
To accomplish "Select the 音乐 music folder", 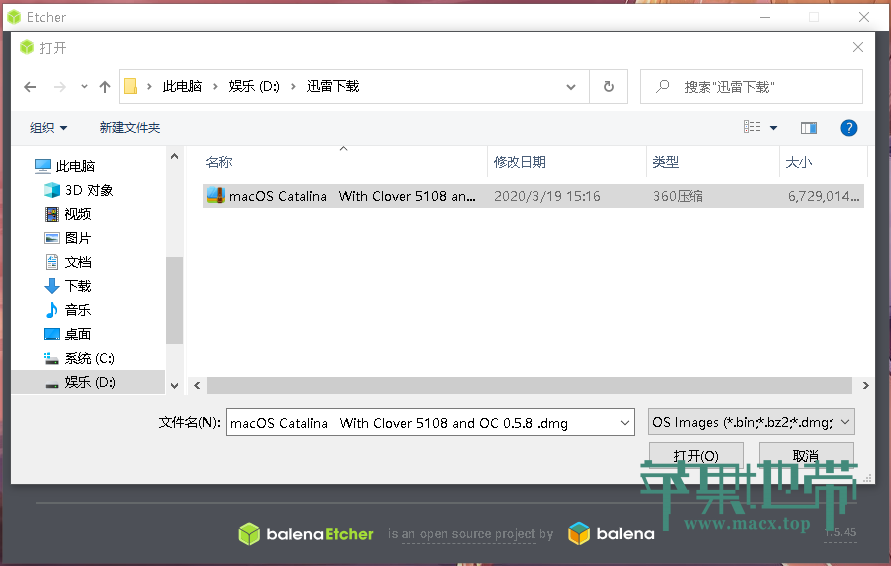I will [78, 310].
